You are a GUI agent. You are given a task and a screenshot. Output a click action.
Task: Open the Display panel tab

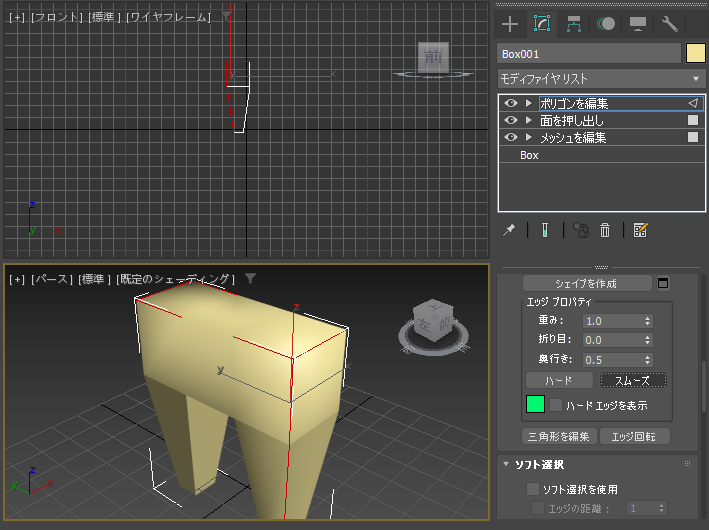tap(638, 24)
